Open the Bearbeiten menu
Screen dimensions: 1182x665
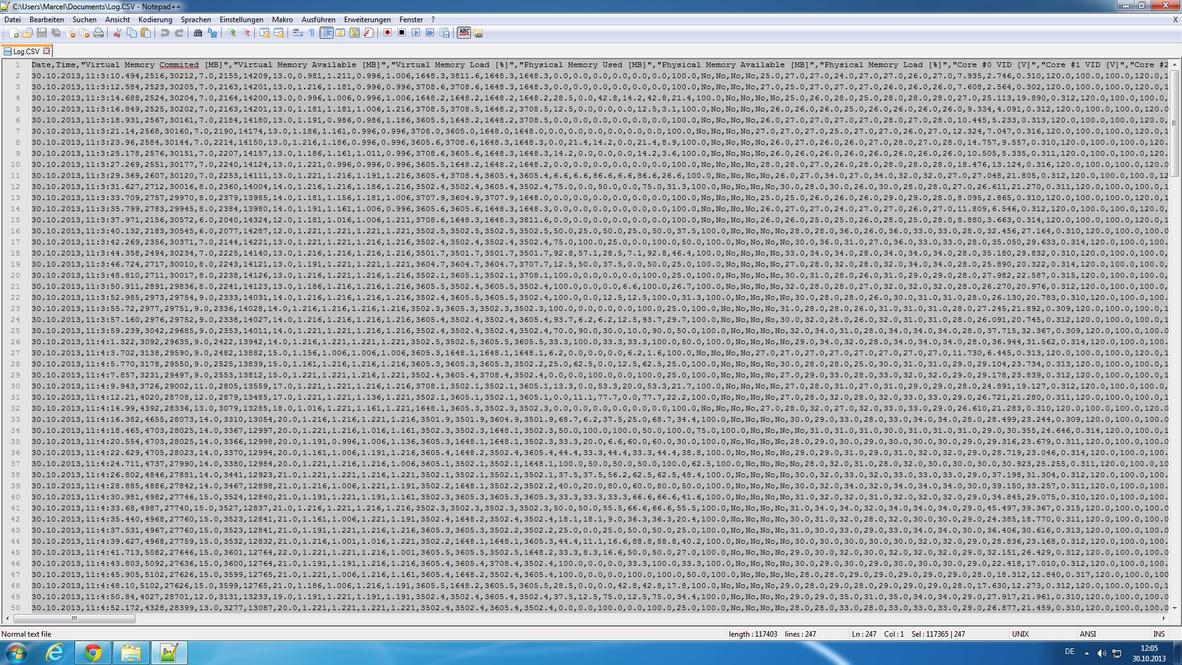coord(46,20)
